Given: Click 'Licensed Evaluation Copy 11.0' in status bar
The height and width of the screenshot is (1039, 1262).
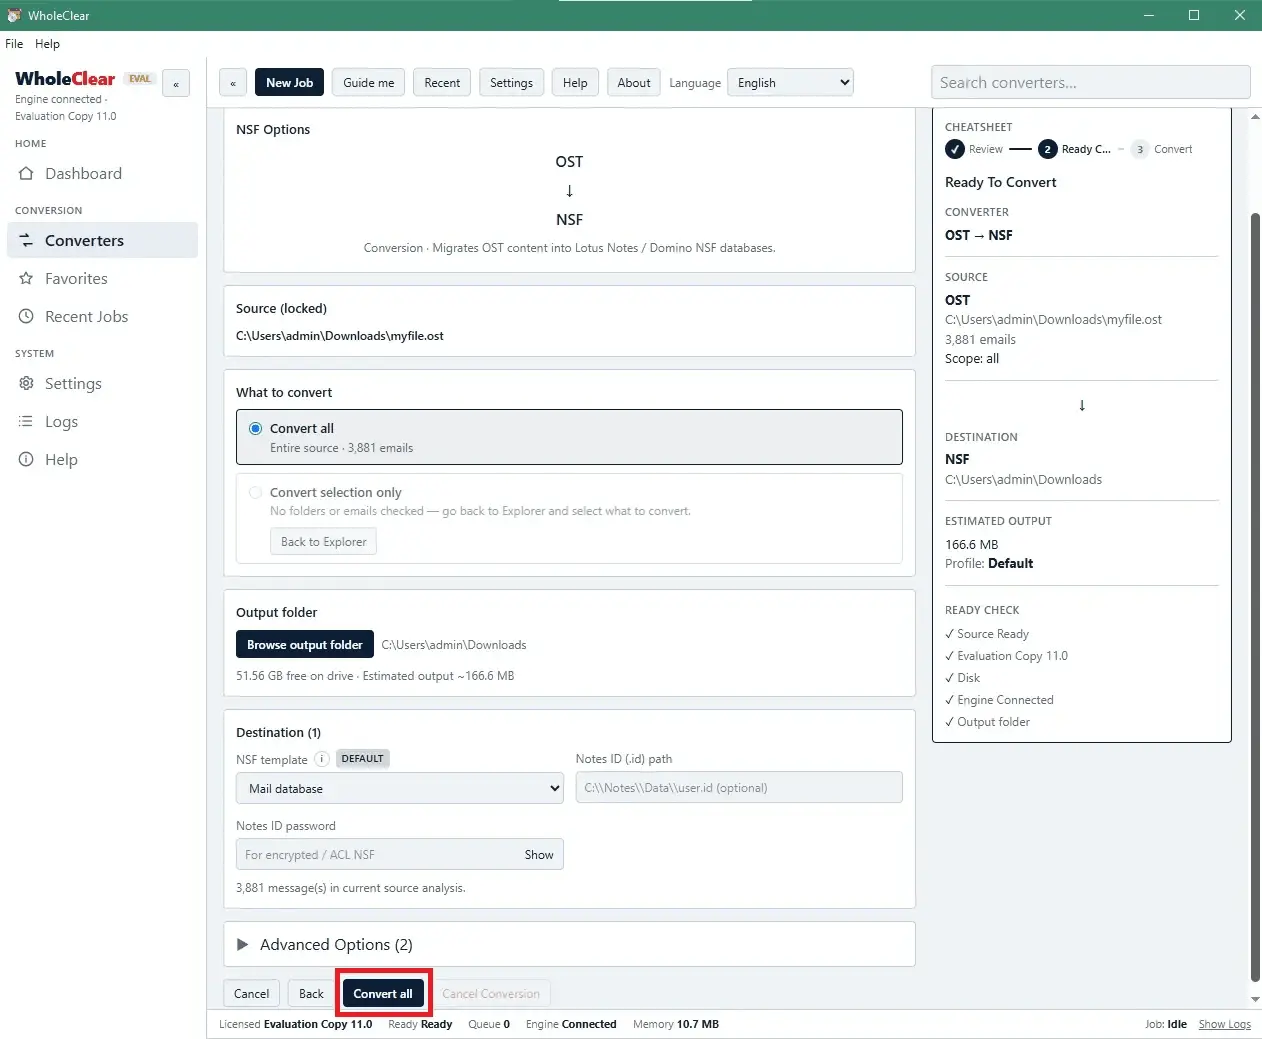Looking at the screenshot, I should 296,1024.
